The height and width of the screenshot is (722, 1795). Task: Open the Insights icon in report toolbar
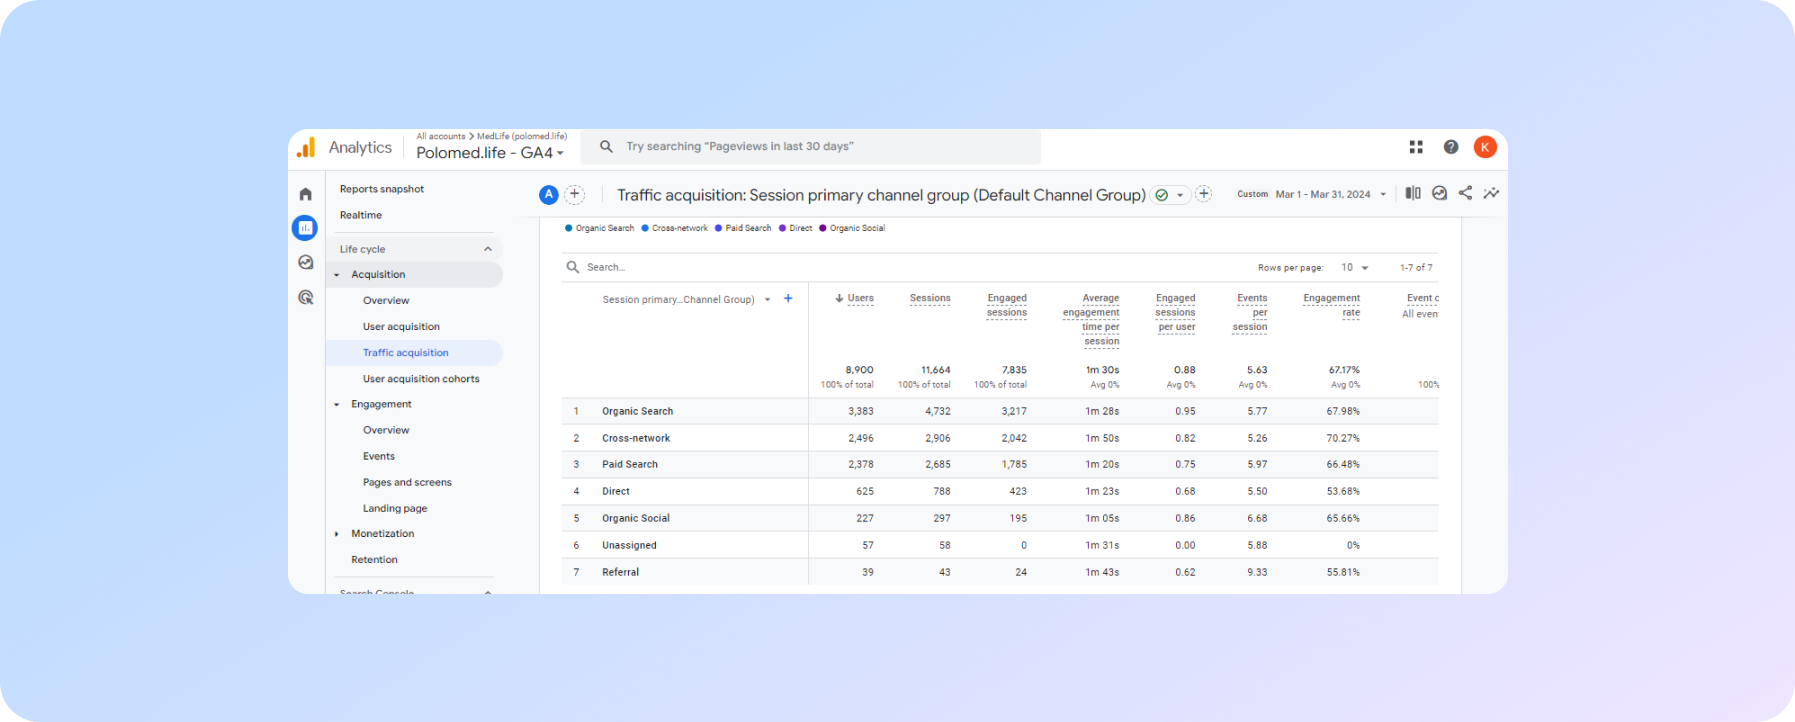(1439, 193)
